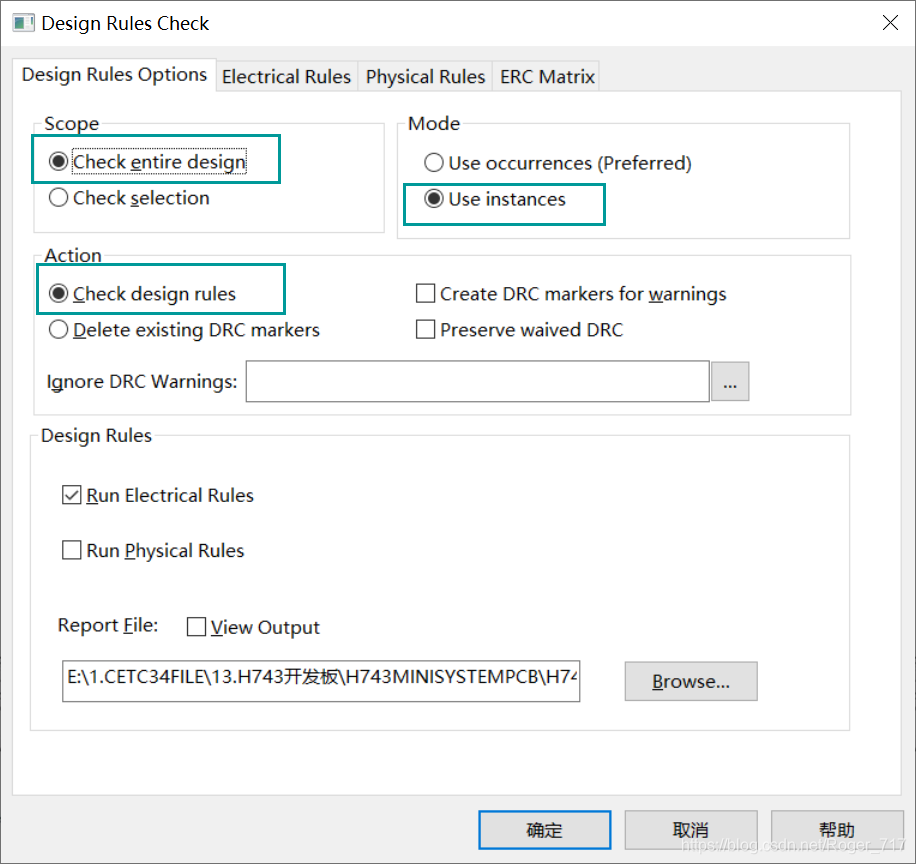This screenshot has height=864, width=916.
Task: Go to the ERC Matrix tab
Action: coord(547,77)
